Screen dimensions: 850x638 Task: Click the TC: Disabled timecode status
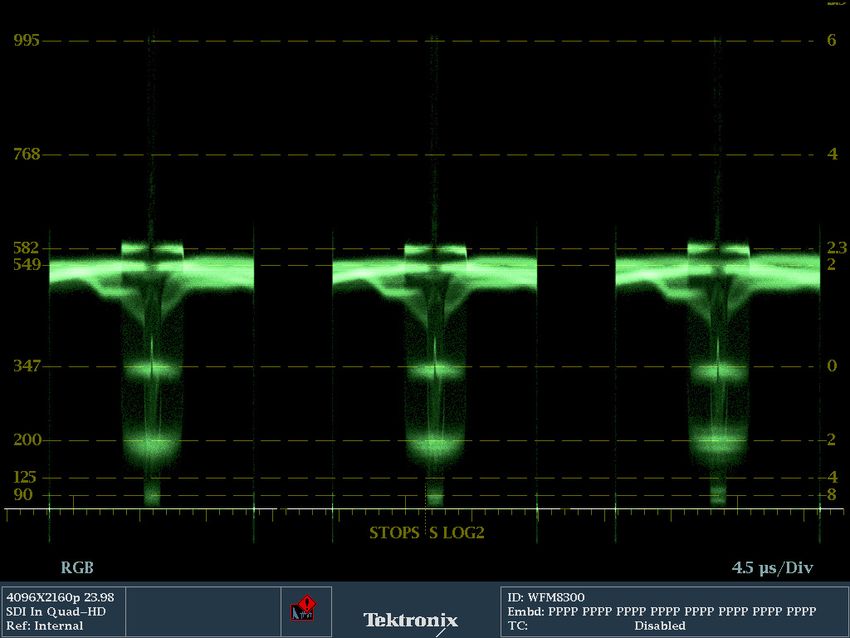point(596,626)
